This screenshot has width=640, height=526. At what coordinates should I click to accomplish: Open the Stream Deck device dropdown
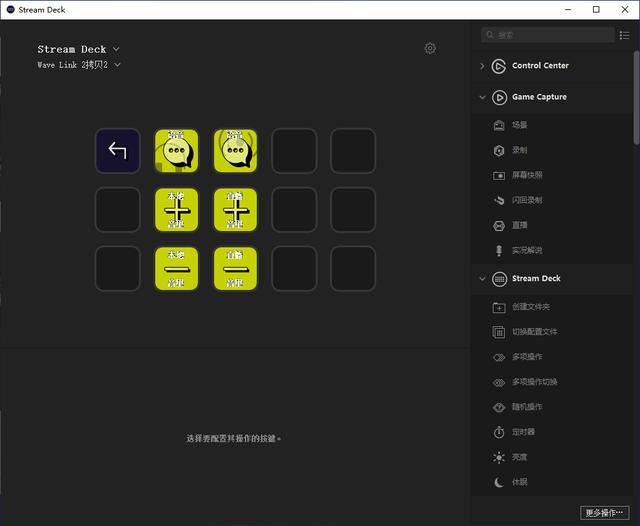(78, 49)
